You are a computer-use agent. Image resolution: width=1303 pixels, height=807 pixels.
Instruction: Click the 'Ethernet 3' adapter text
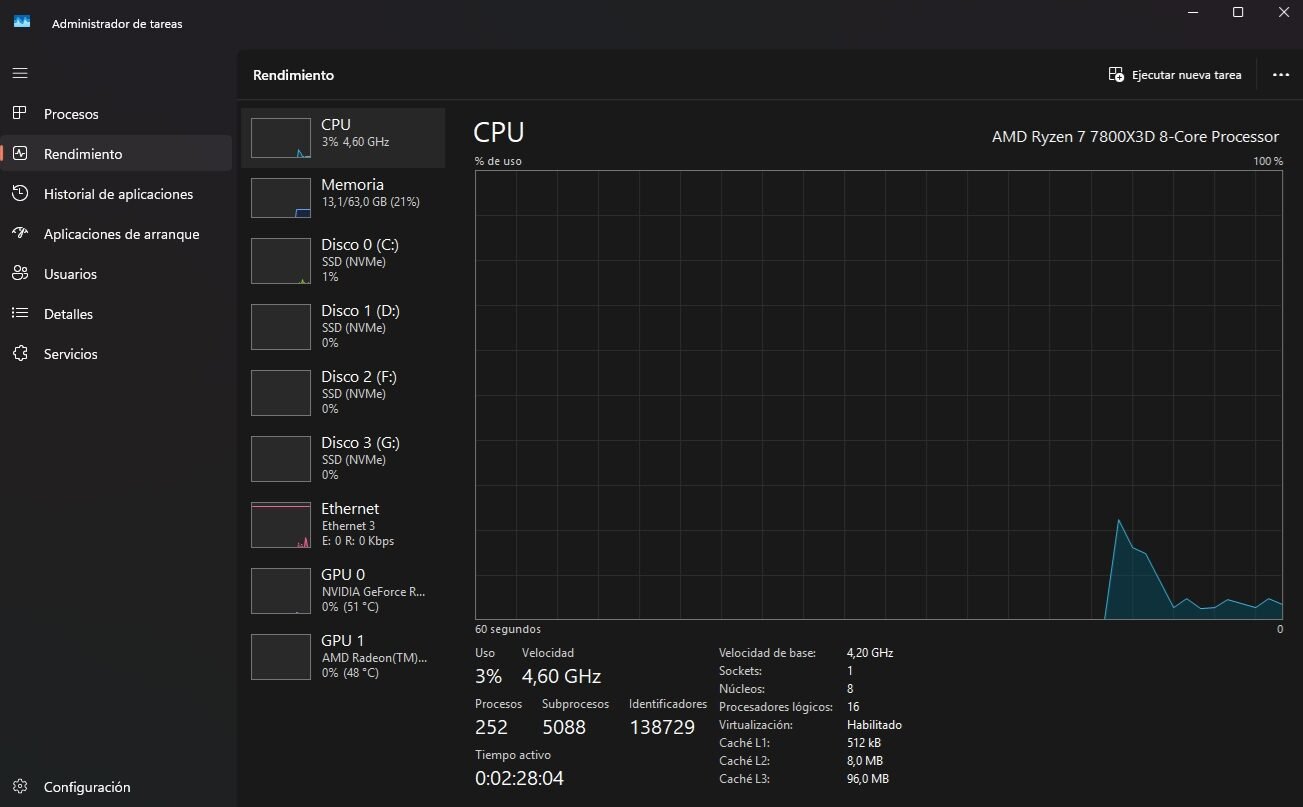(348, 526)
